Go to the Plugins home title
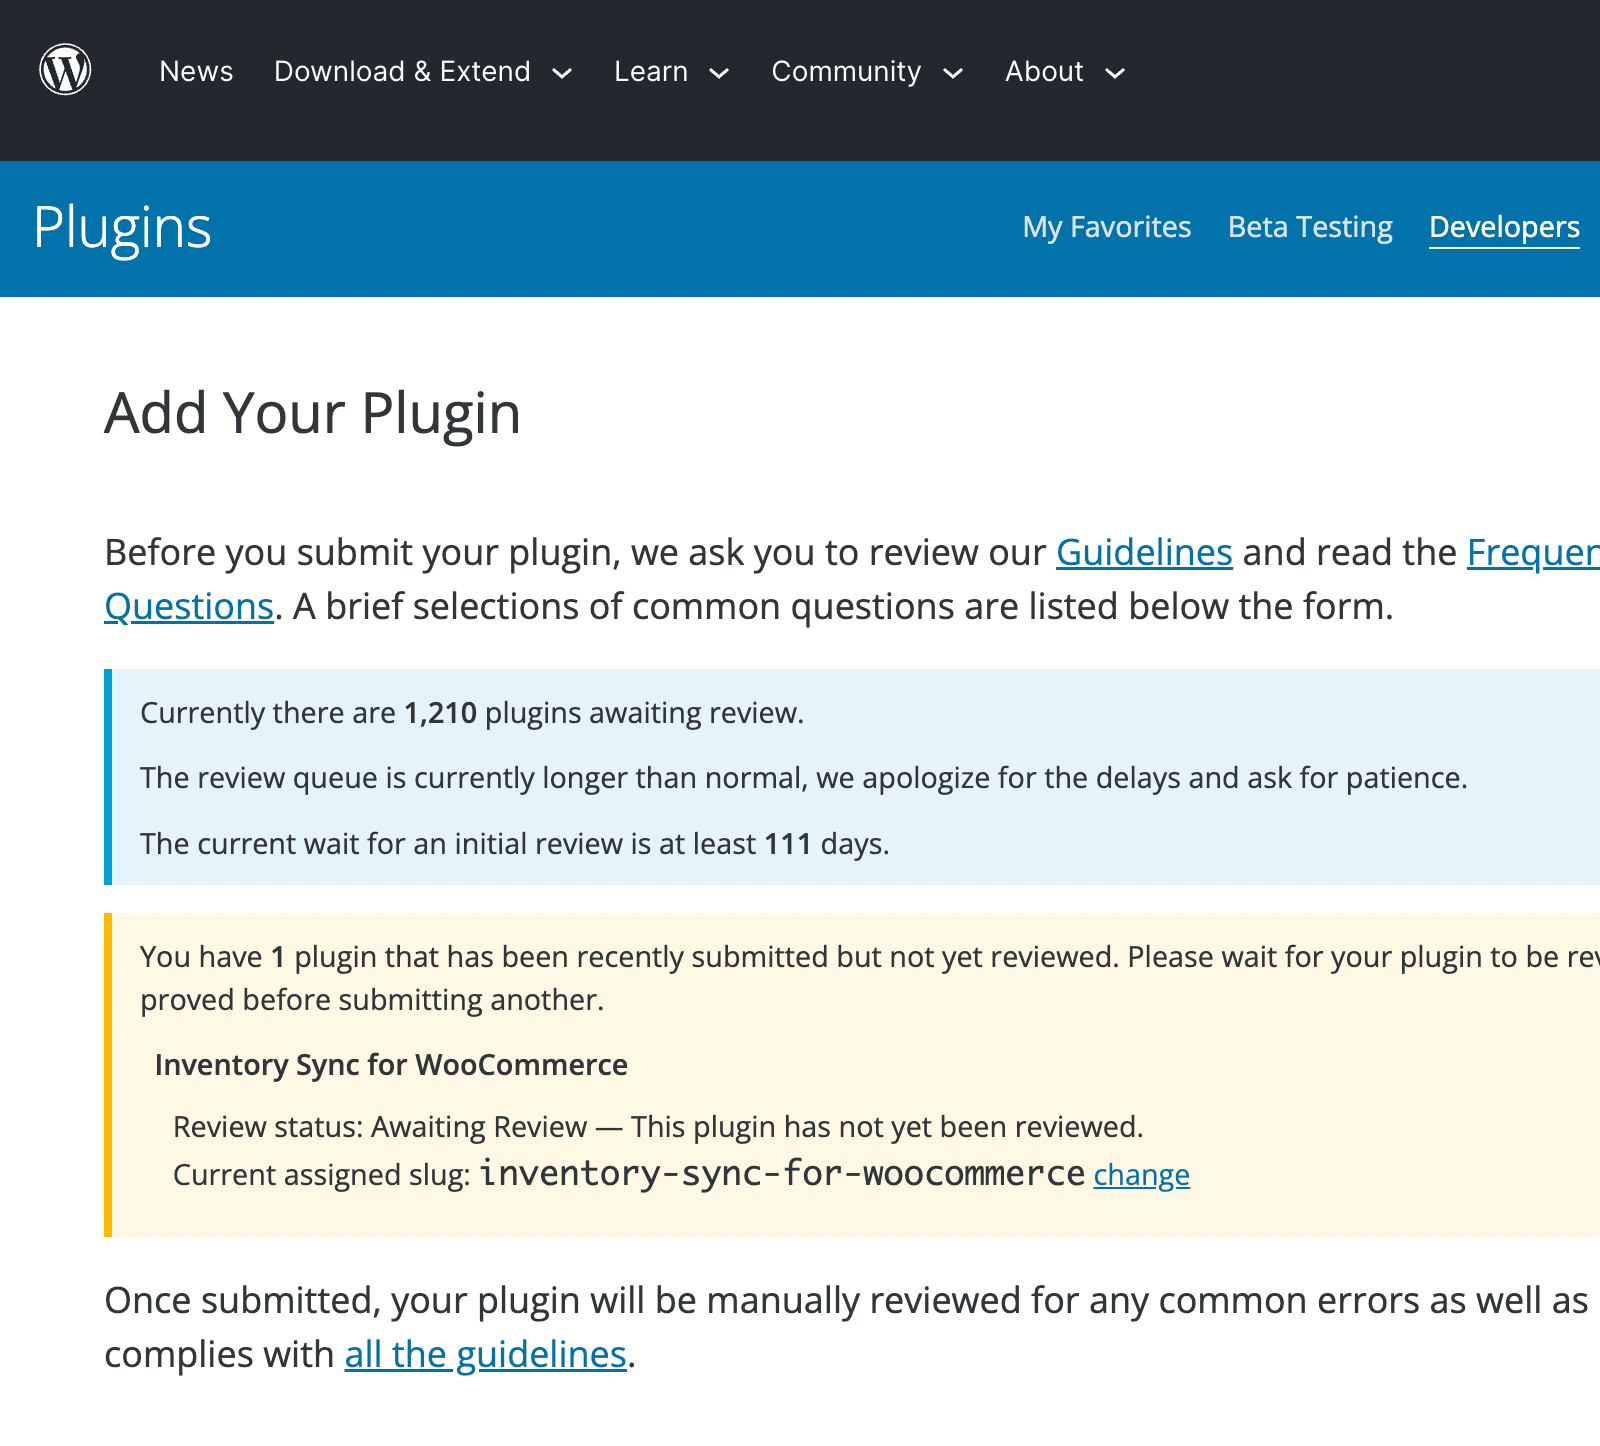 [x=122, y=228]
